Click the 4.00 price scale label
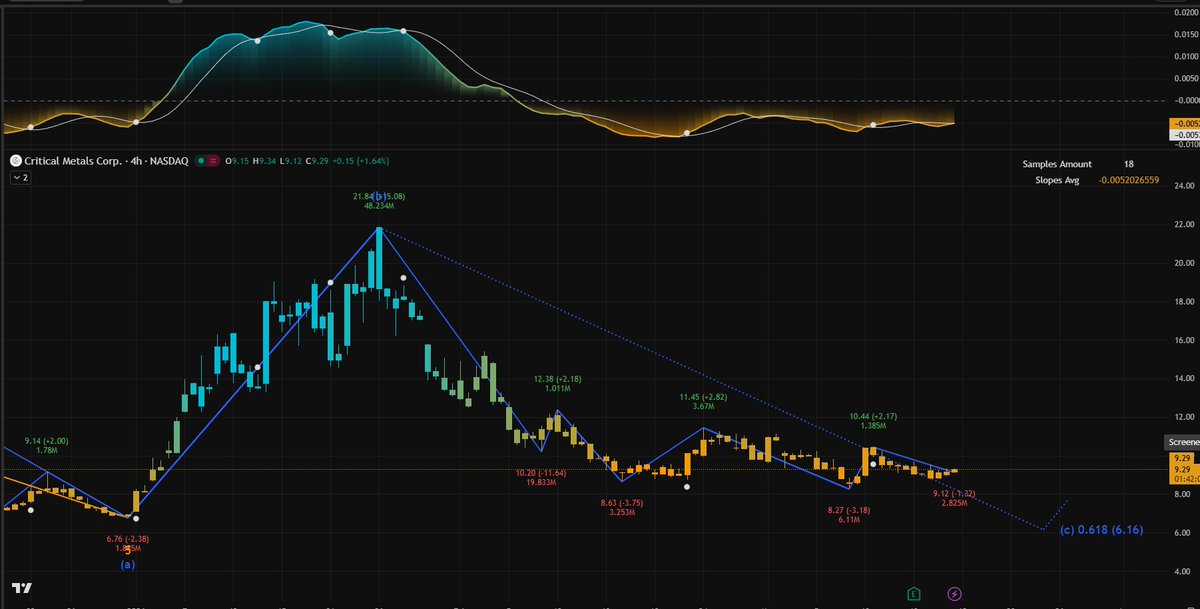The width and height of the screenshot is (1200, 609). (1183, 571)
